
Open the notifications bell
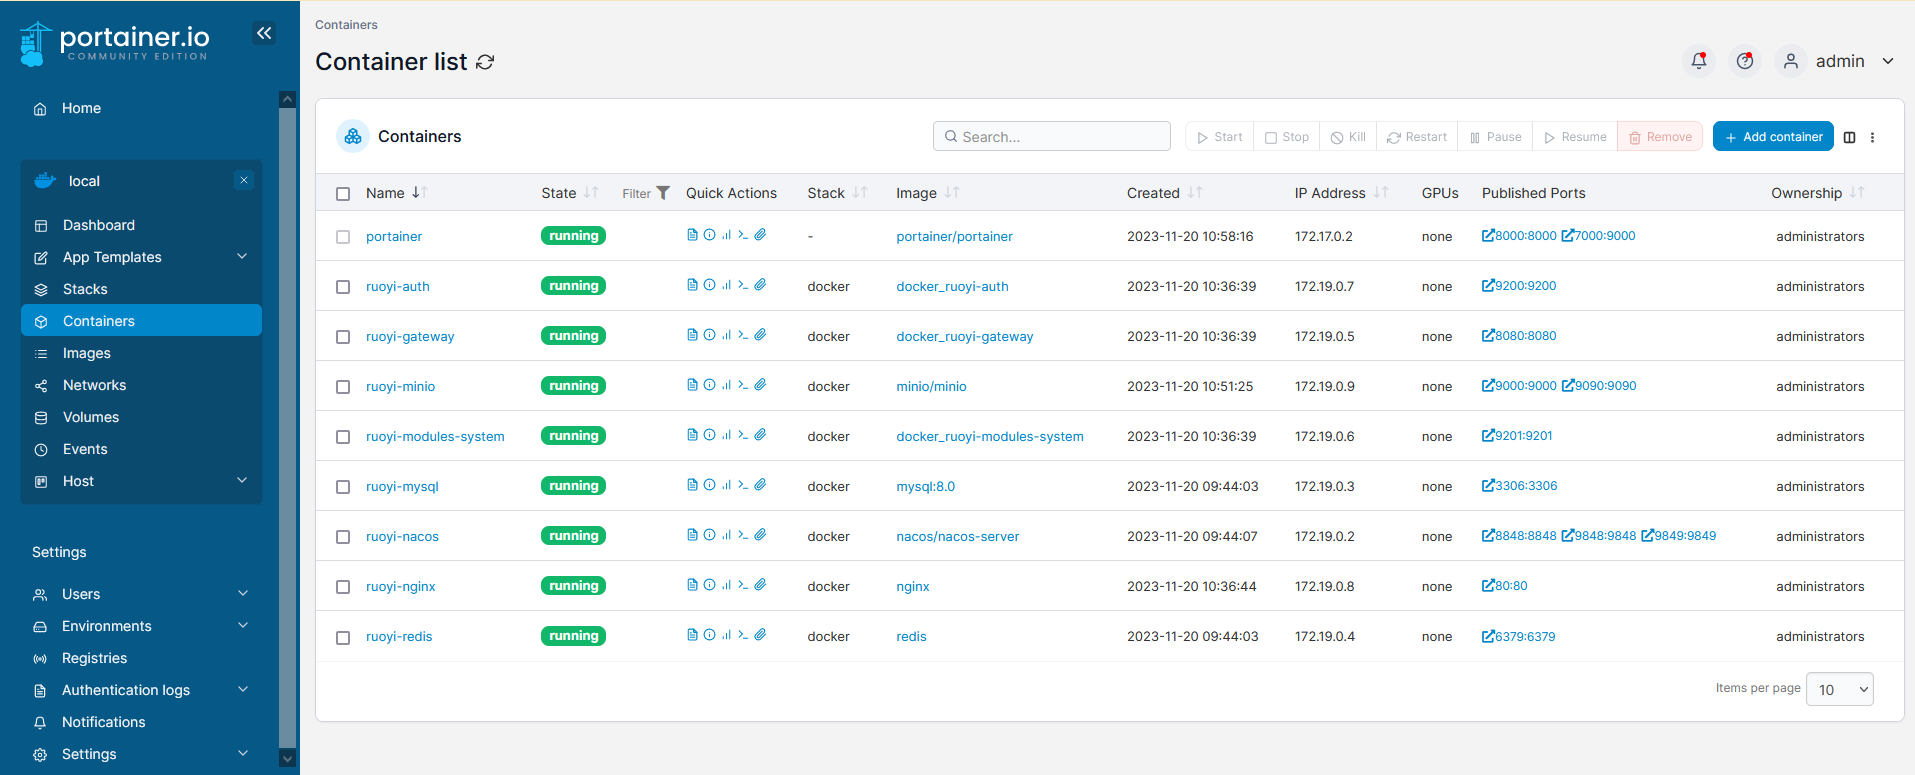1698,61
